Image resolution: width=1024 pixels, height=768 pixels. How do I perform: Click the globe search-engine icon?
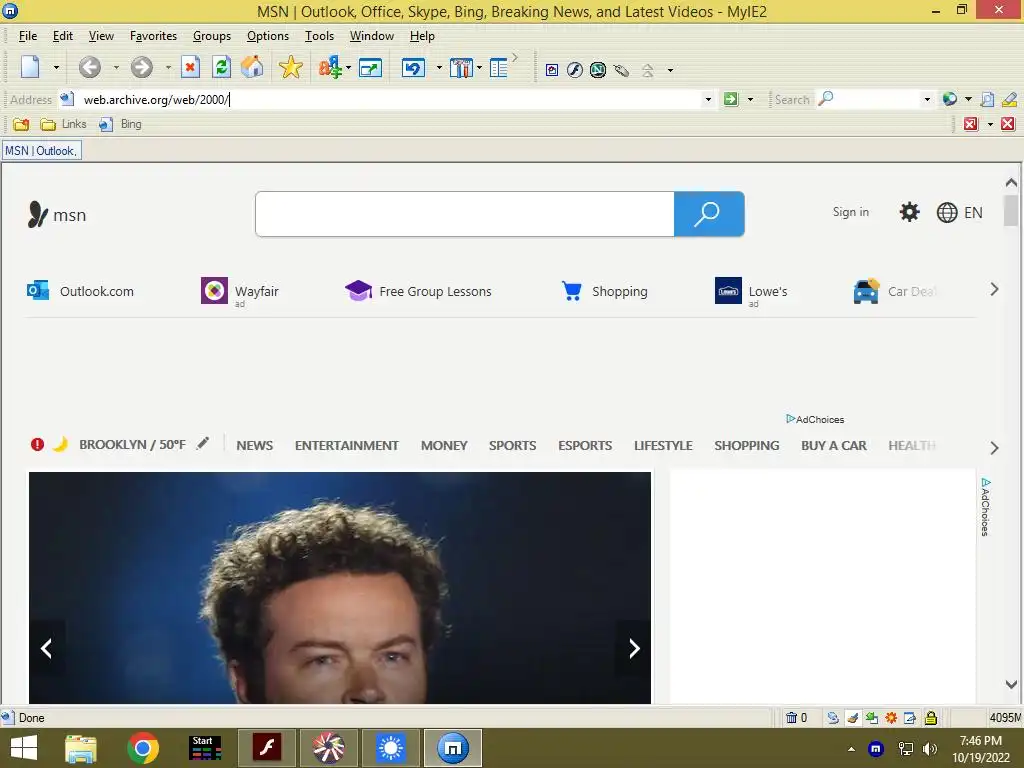[950, 99]
